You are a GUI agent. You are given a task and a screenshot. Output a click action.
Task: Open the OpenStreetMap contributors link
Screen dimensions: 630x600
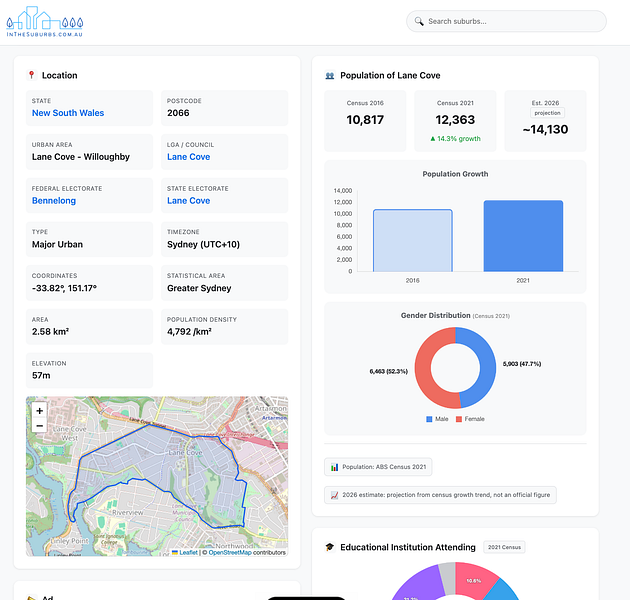[x=230, y=553]
